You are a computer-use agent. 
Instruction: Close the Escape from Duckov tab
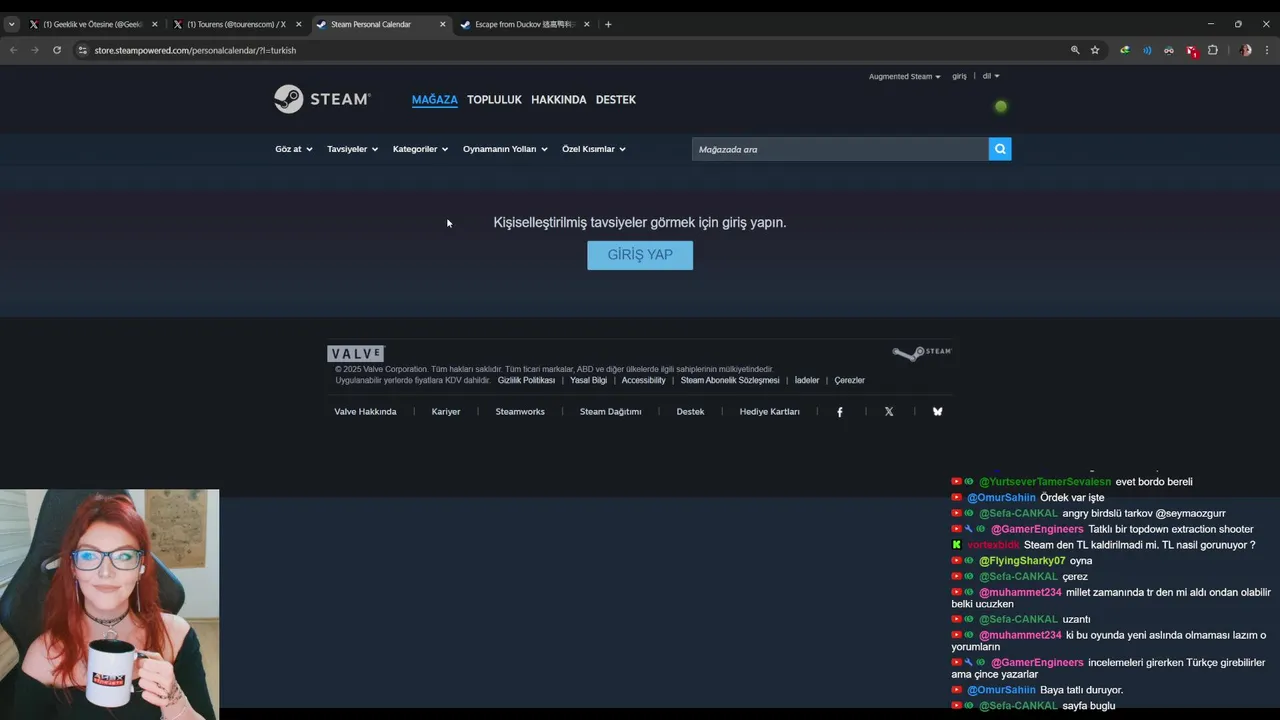587,24
